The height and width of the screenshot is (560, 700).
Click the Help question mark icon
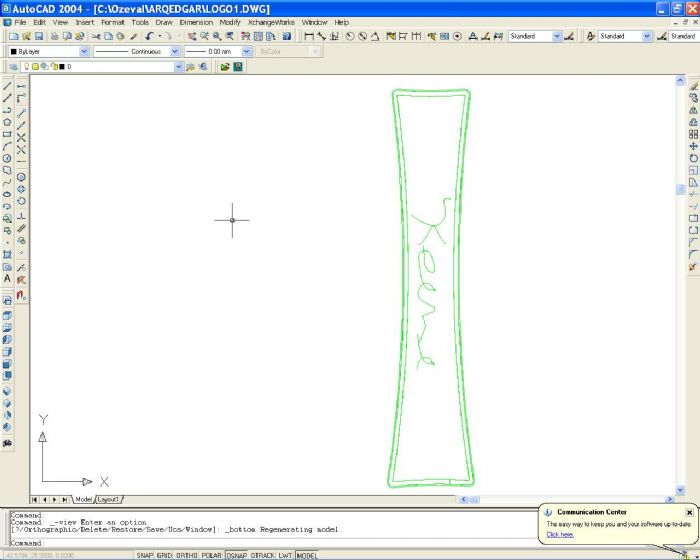click(287, 36)
